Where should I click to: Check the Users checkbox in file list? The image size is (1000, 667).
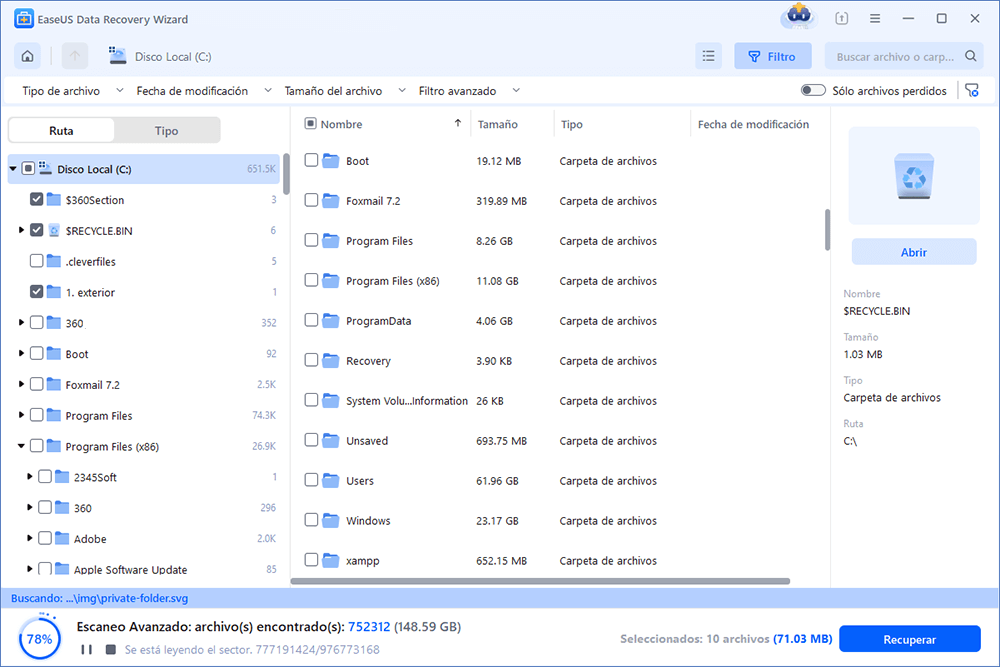tap(311, 480)
